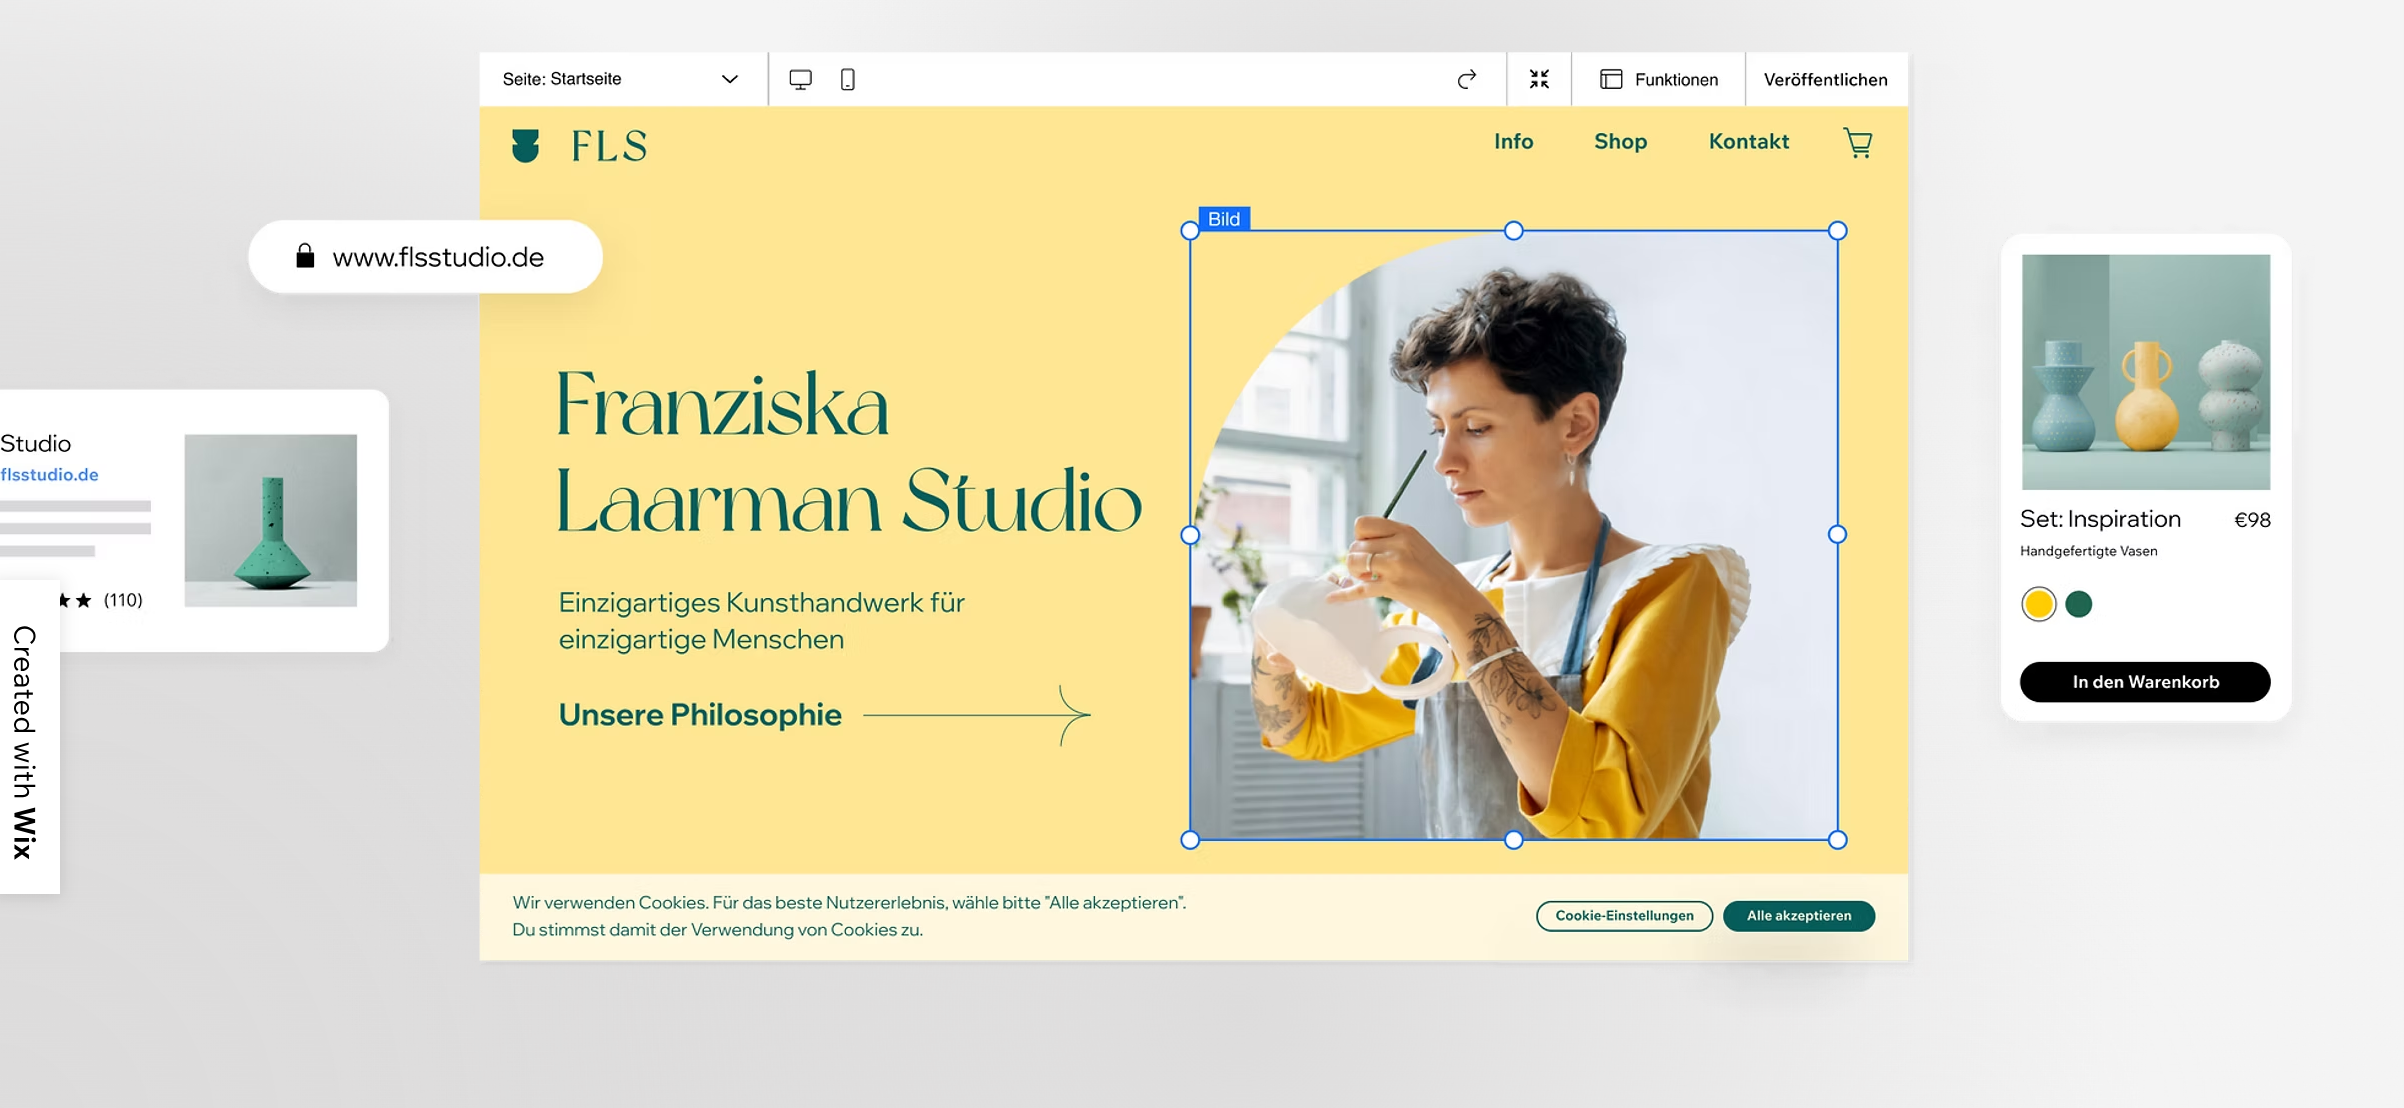Switch to mobile view icon
This screenshot has width=2404, height=1108.
[847, 79]
